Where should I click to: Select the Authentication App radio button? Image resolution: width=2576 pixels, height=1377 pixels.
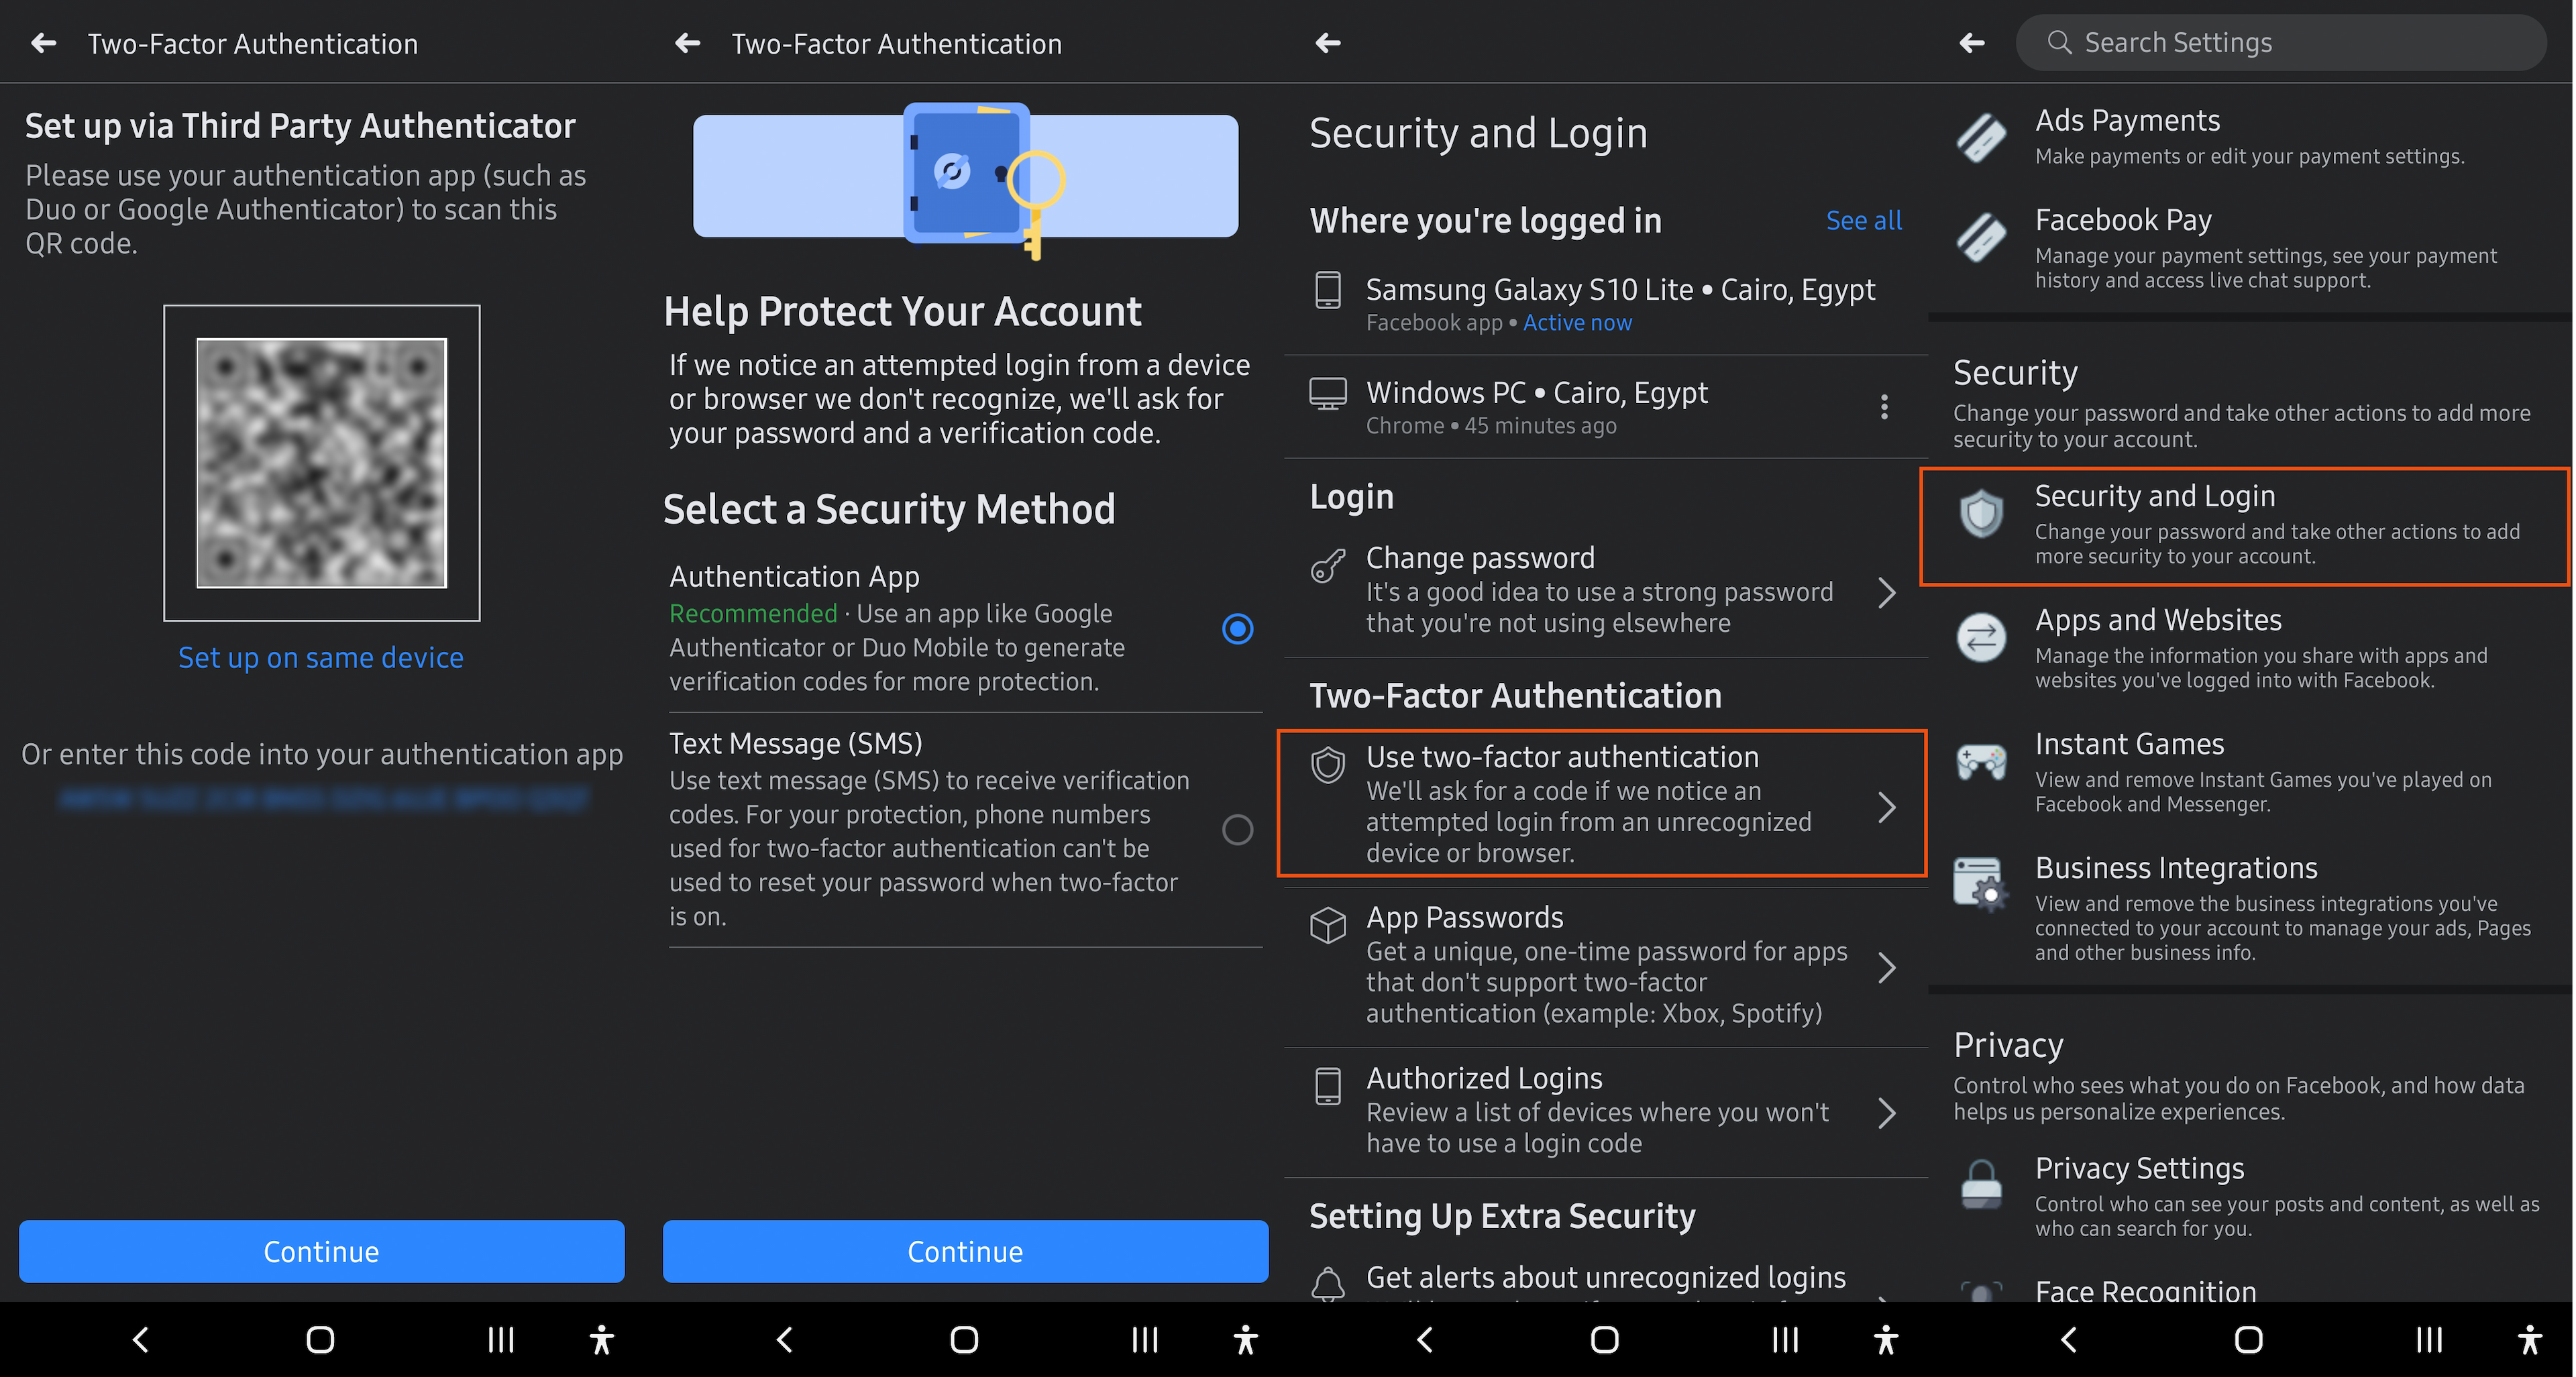point(1237,629)
